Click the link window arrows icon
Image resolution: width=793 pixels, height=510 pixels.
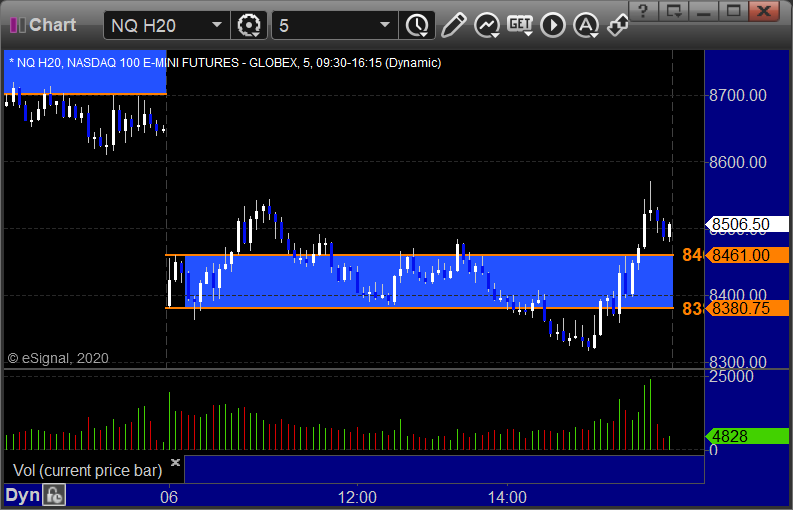pyautogui.click(x=617, y=25)
